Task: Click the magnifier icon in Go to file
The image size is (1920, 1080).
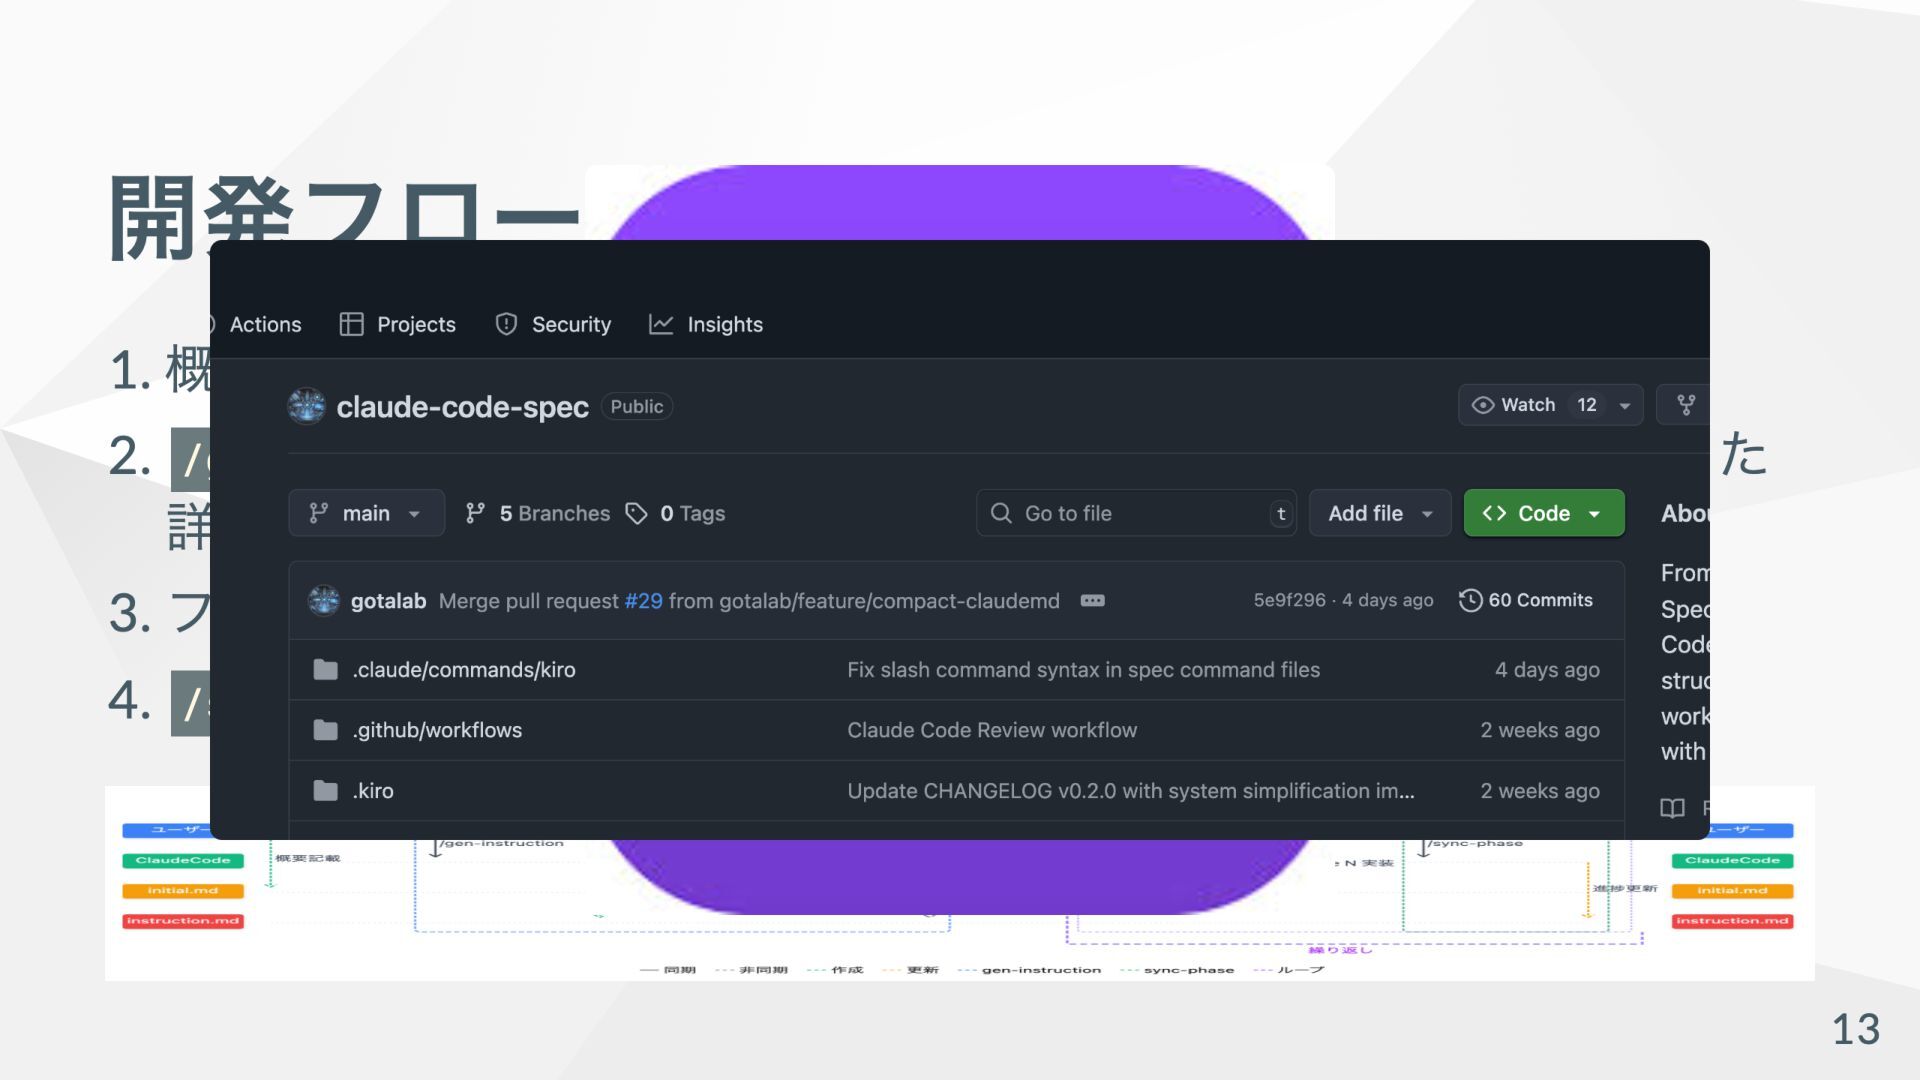Action: coord(1001,513)
